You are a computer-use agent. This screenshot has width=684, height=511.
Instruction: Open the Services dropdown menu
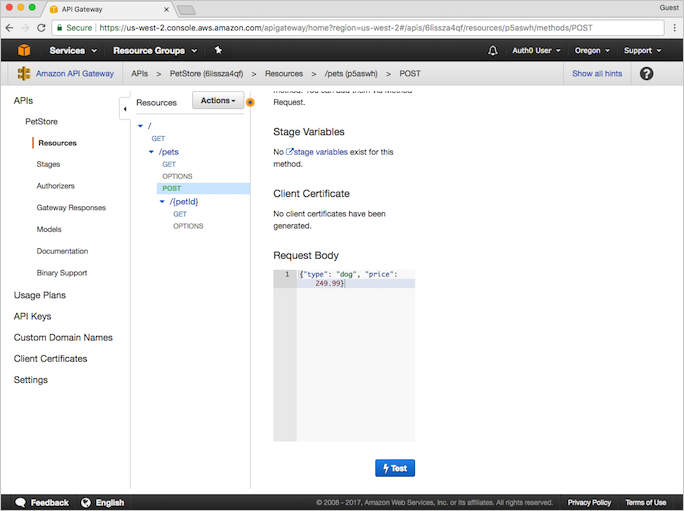(x=73, y=51)
